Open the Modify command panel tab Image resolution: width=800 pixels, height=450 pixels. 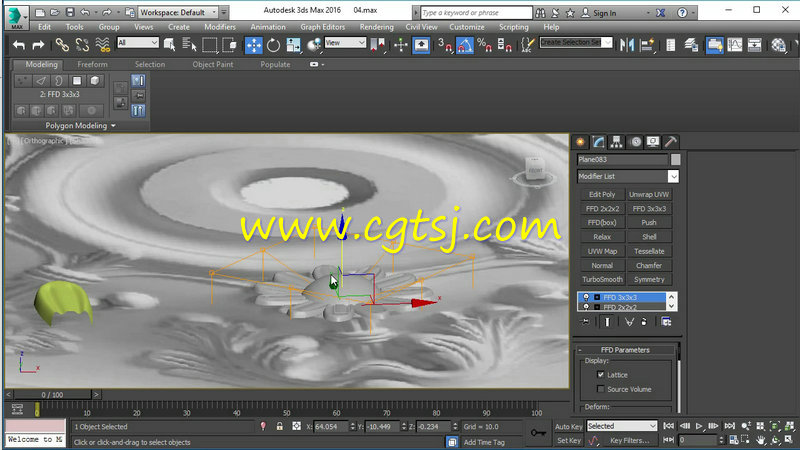598,142
